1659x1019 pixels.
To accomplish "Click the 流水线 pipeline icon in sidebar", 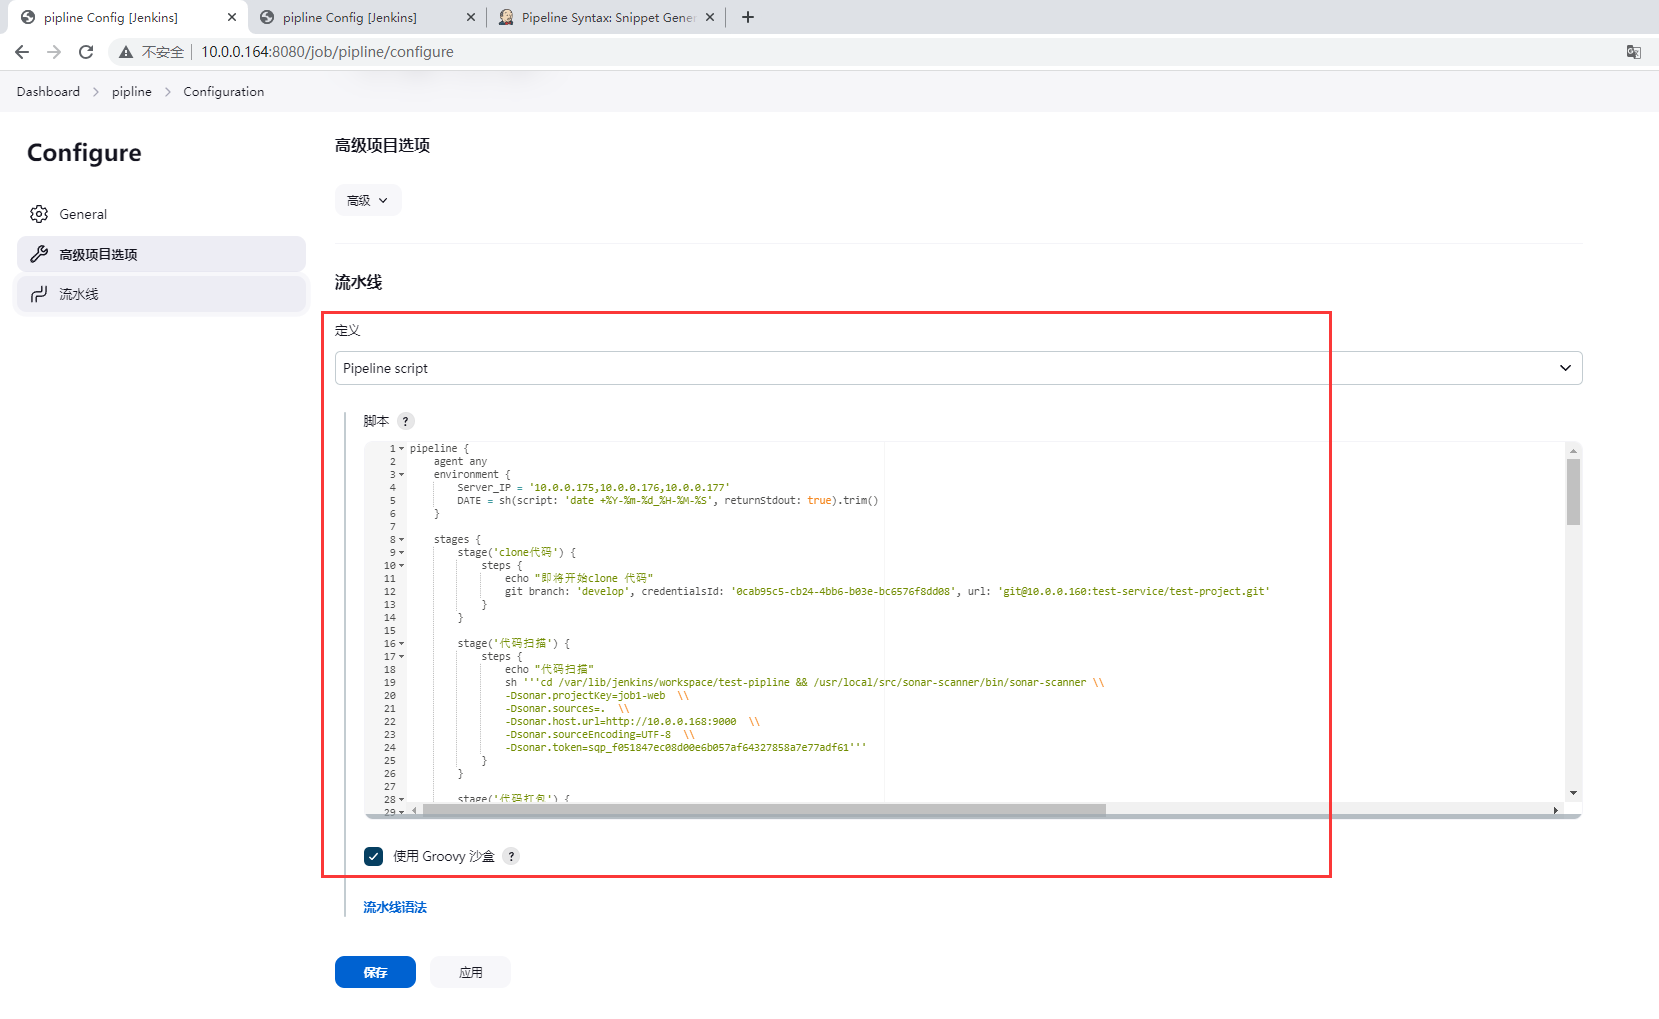I will click(39, 294).
